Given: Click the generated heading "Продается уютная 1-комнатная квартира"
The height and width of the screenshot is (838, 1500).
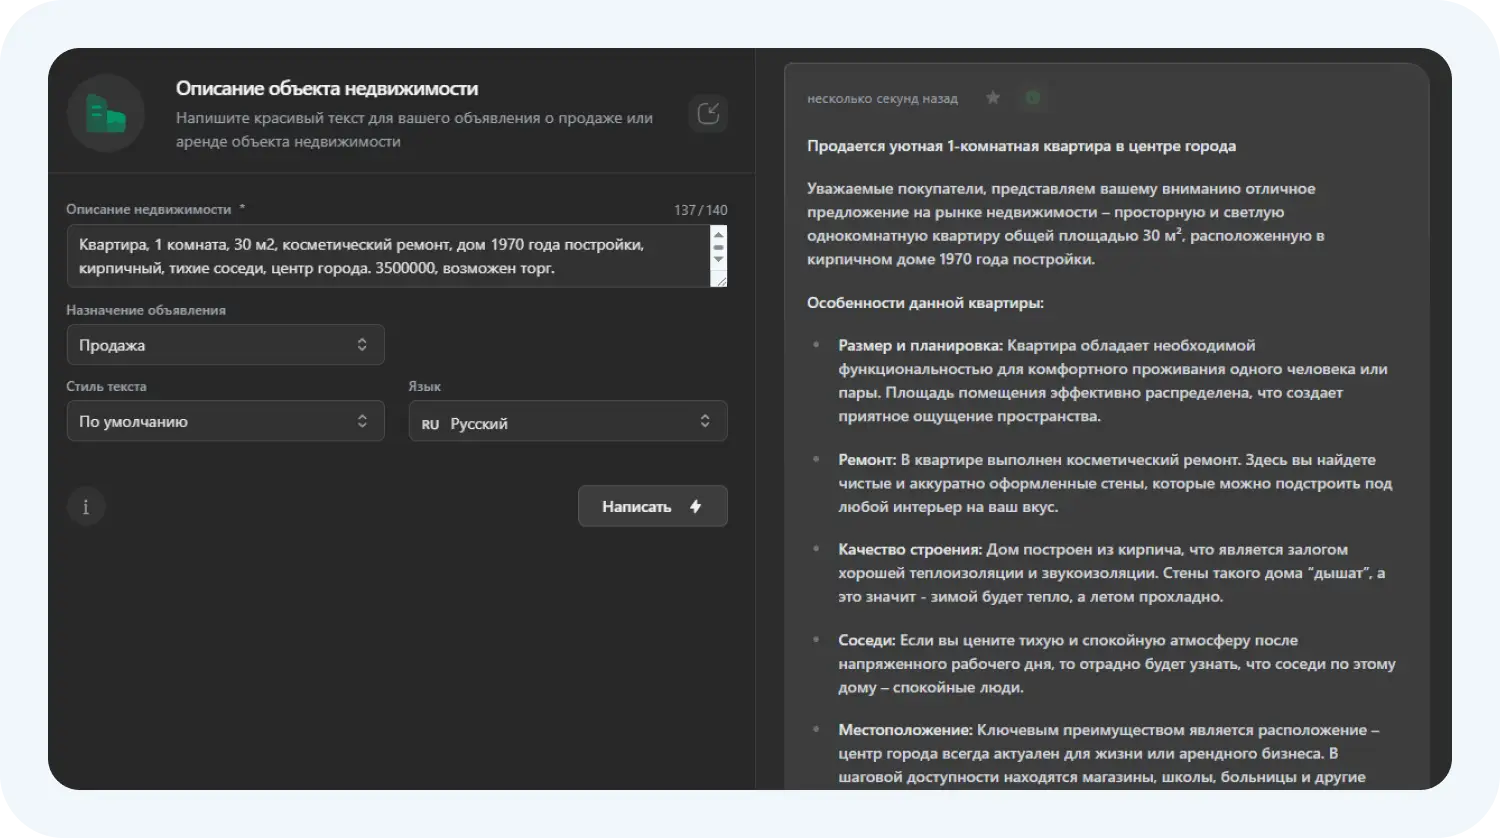Looking at the screenshot, I should tap(1021, 146).
